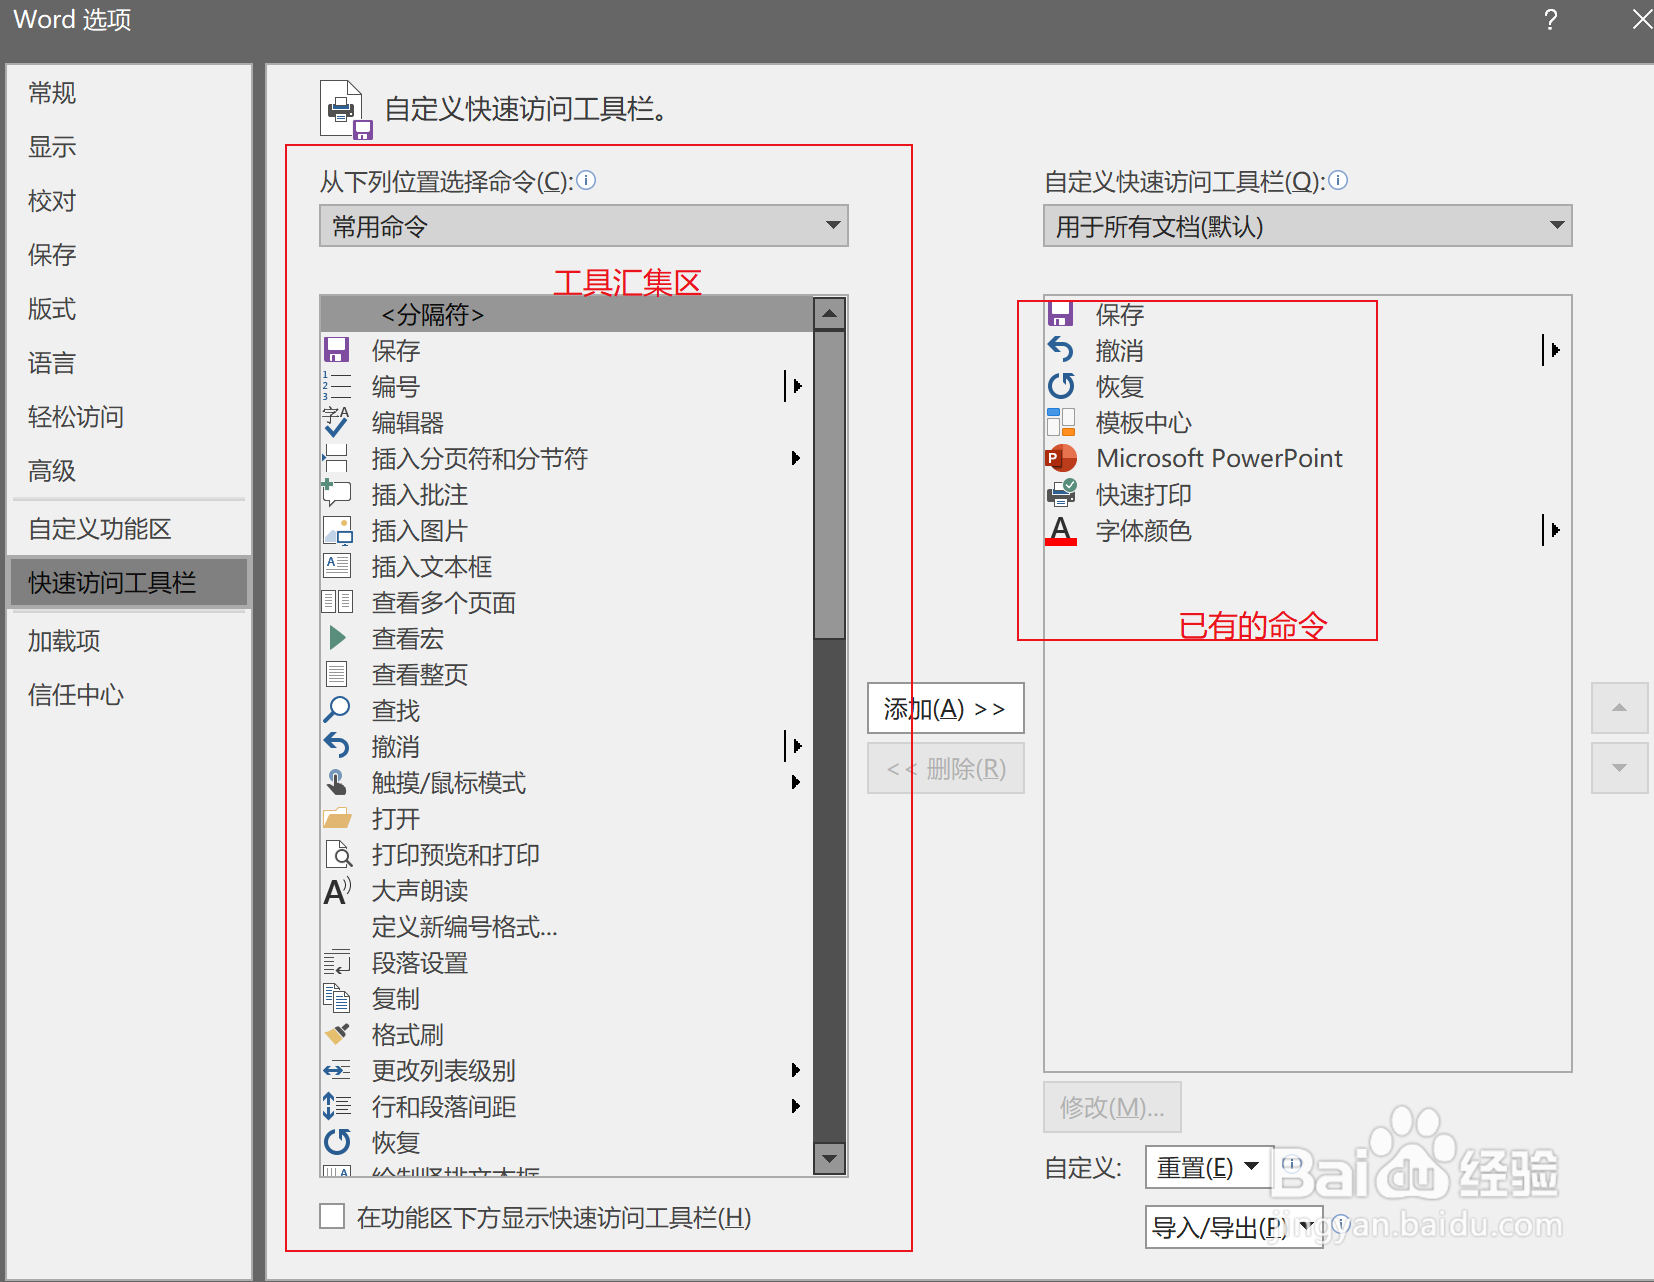Click the 添加(A) button
Viewport: 1654px width, 1282px height.
coord(944,708)
